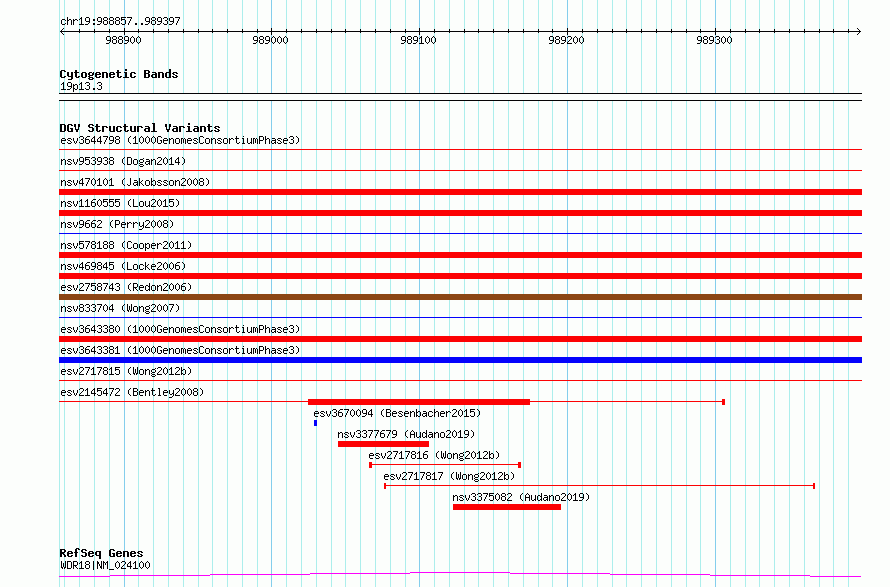
Task: Select esv3643380 (1000GenomesConsortiumPhase3) label
Action: (180, 329)
